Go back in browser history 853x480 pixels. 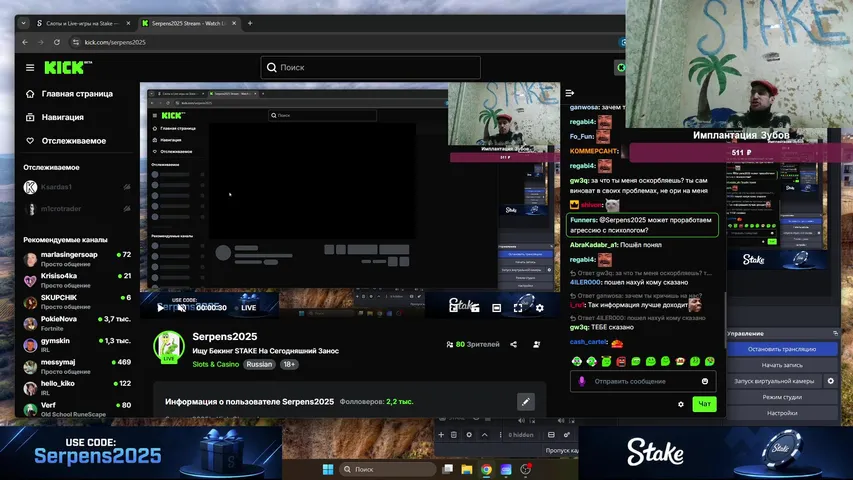[x=25, y=42]
